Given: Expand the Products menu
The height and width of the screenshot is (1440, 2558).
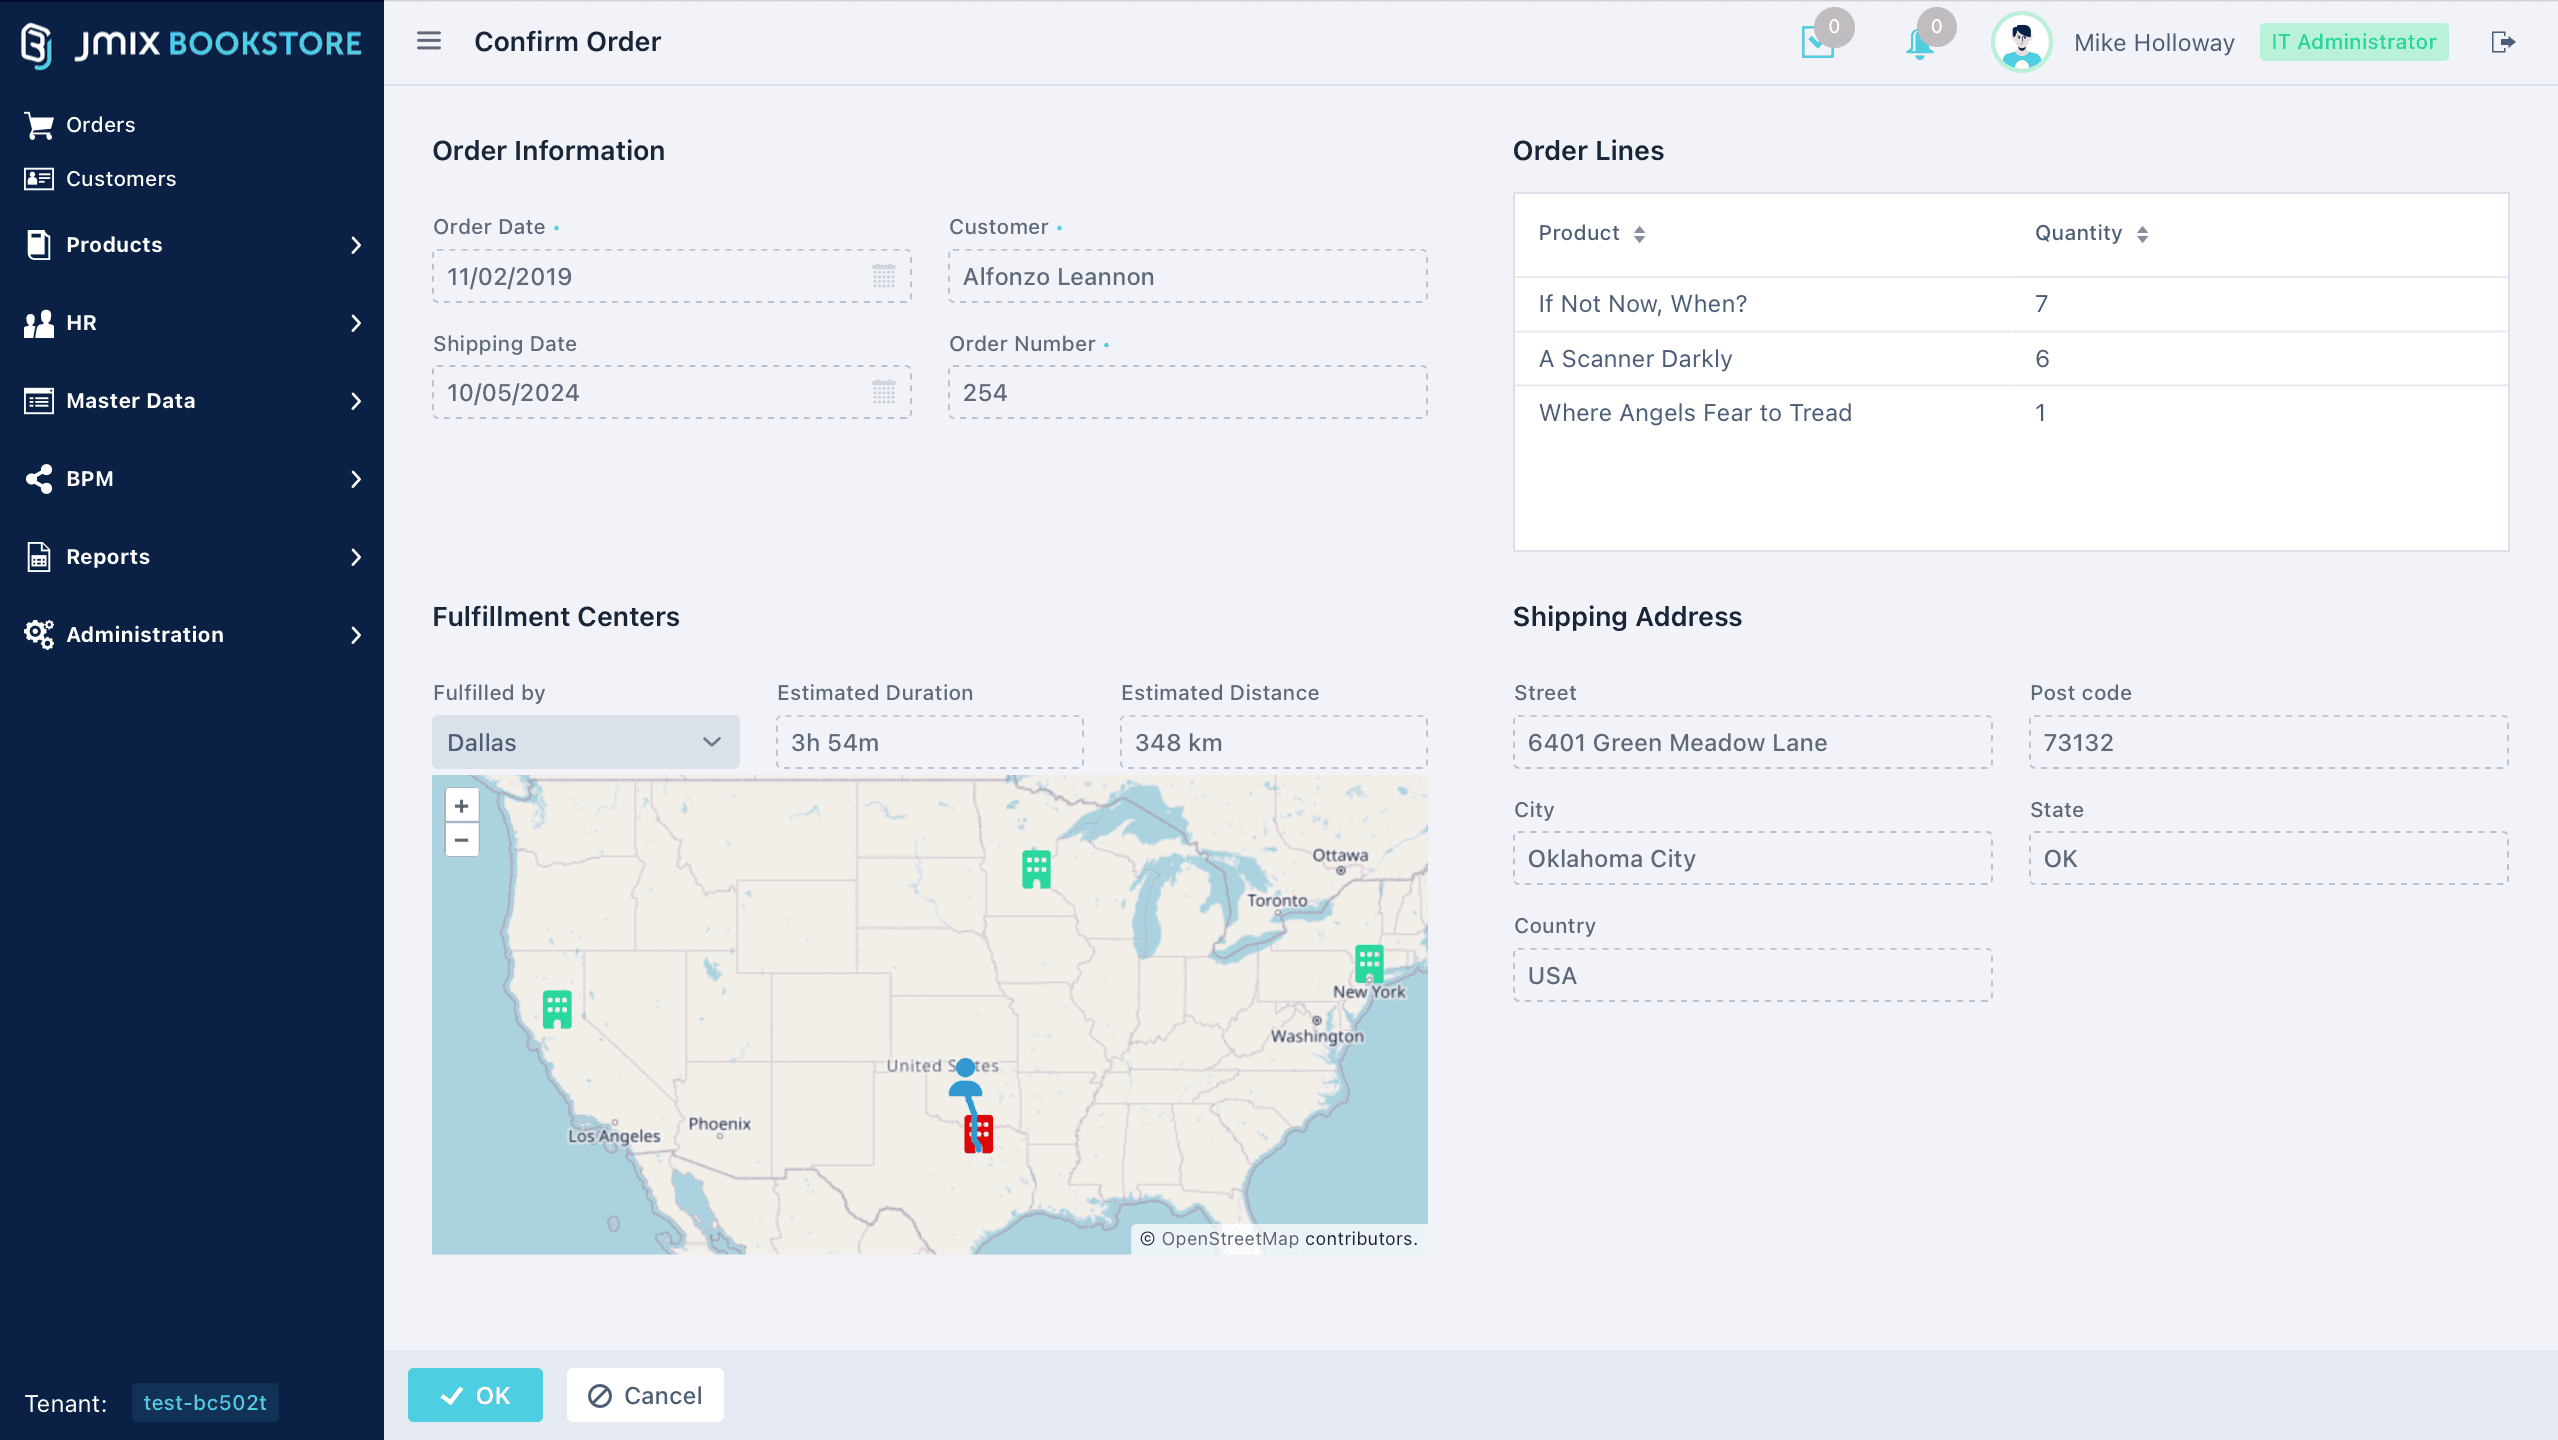Looking at the screenshot, I should pos(192,245).
